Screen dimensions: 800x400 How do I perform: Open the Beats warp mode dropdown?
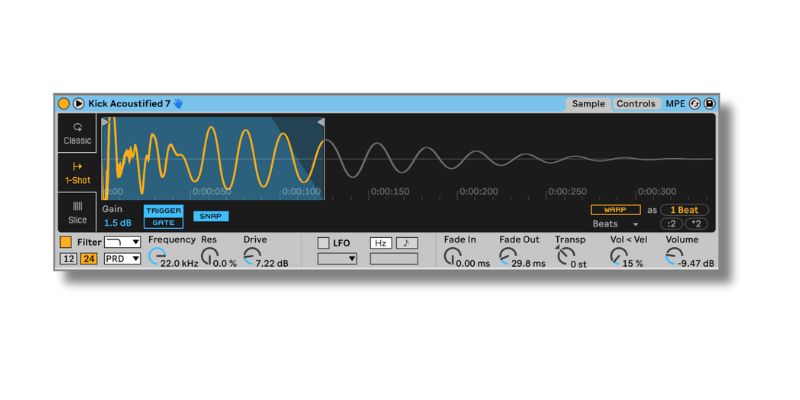(615, 223)
